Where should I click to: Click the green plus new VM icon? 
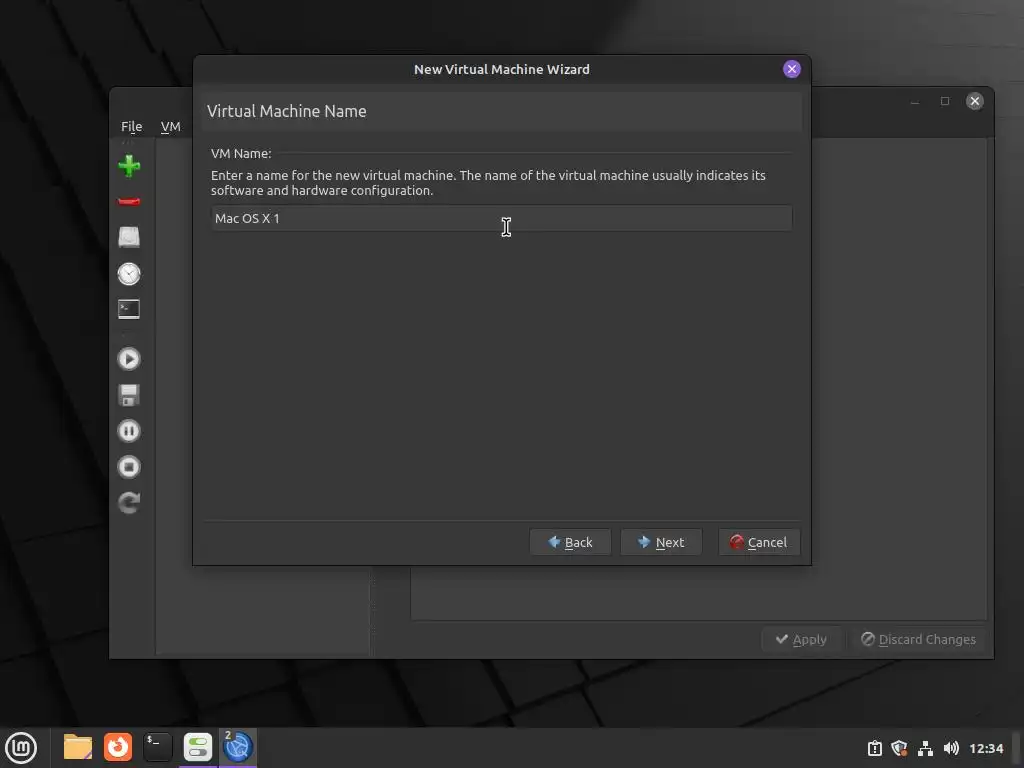[129, 166]
